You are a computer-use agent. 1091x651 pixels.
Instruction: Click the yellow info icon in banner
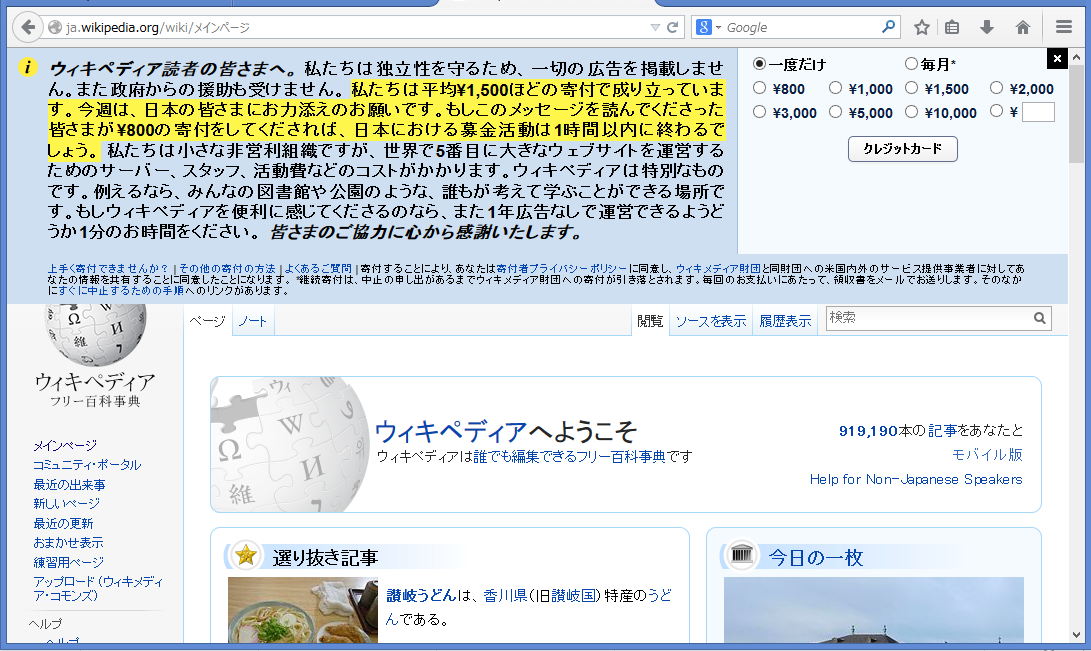tap(27, 67)
